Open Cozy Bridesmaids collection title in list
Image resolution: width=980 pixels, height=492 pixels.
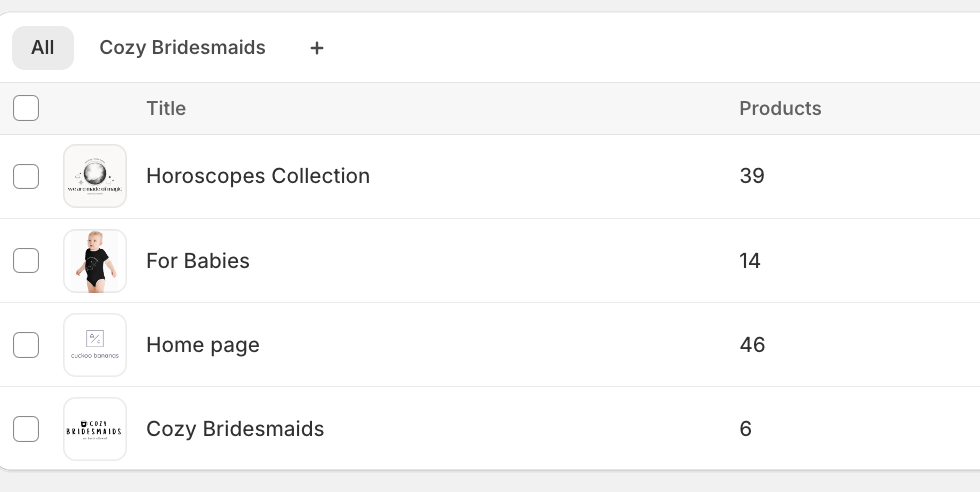point(235,429)
